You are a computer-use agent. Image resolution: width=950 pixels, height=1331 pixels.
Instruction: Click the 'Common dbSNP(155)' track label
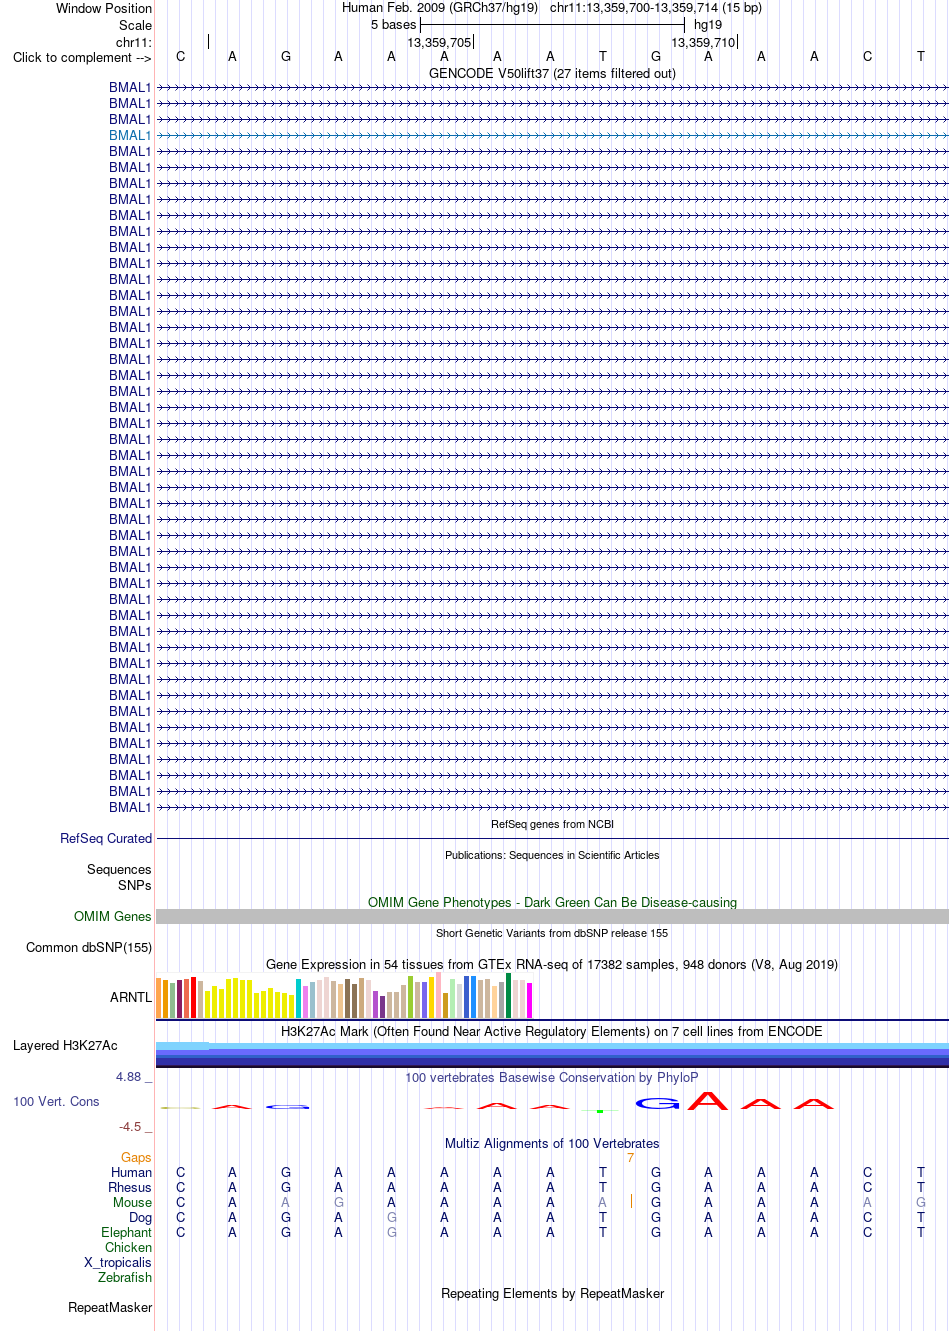click(89, 947)
